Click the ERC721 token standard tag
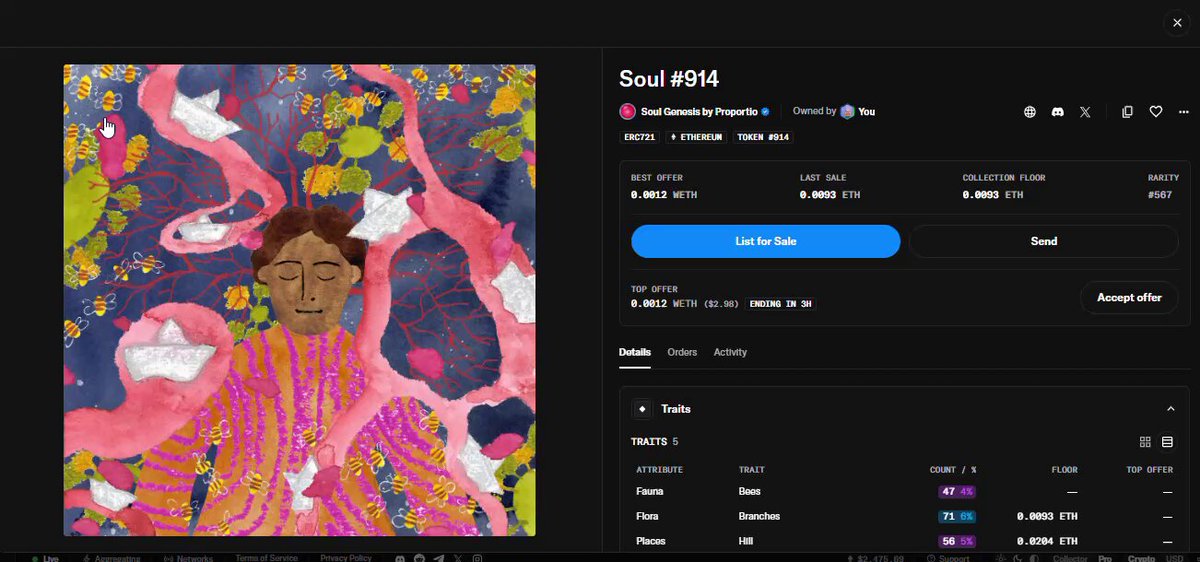 (x=639, y=137)
